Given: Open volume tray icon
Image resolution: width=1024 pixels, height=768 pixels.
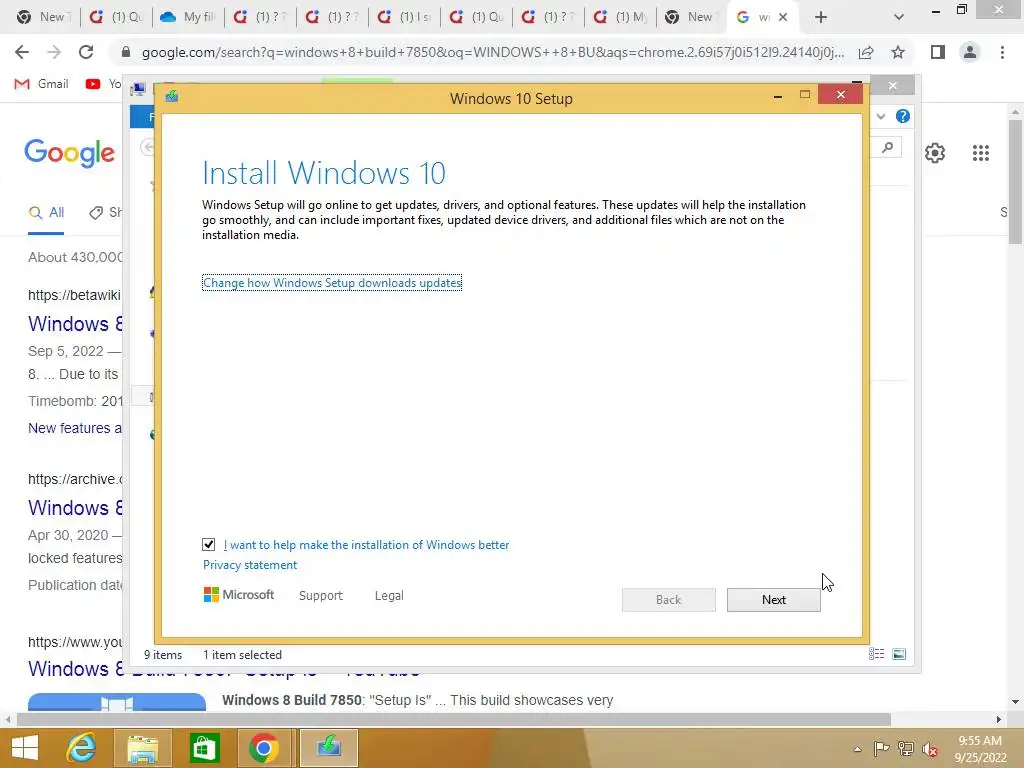Looking at the screenshot, I should 930,749.
